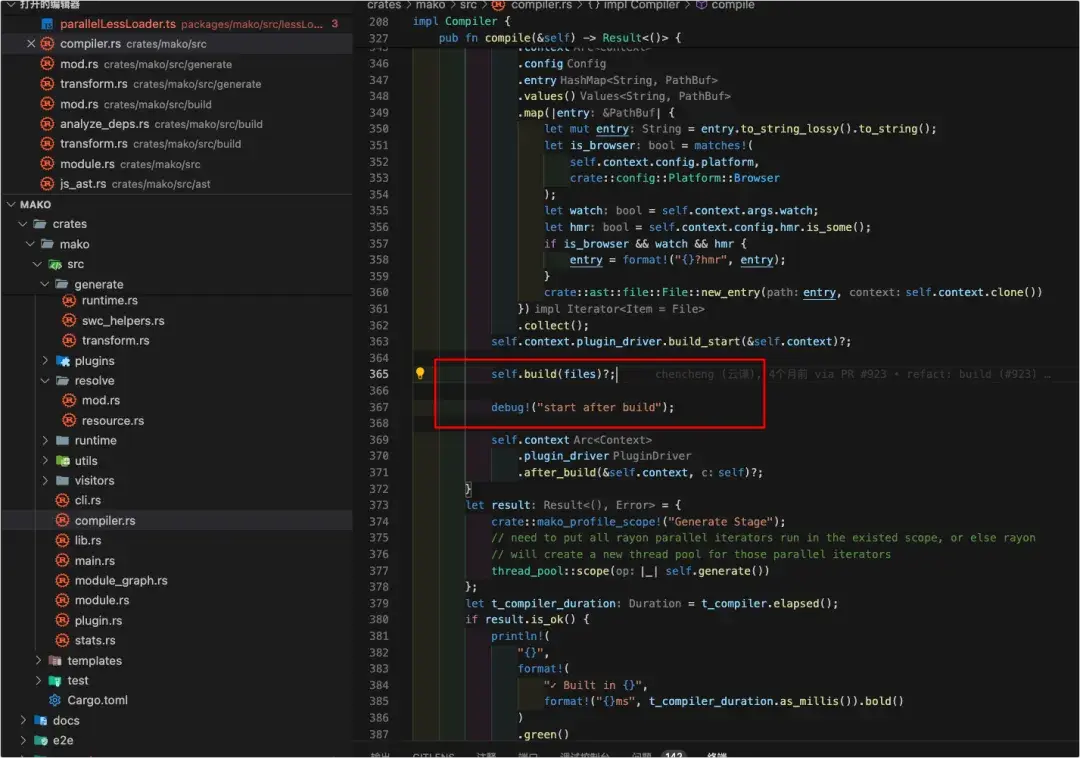This screenshot has height=758, width=1080.
Task: Expand the runtime folder chevron
Action: [x=45, y=441]
